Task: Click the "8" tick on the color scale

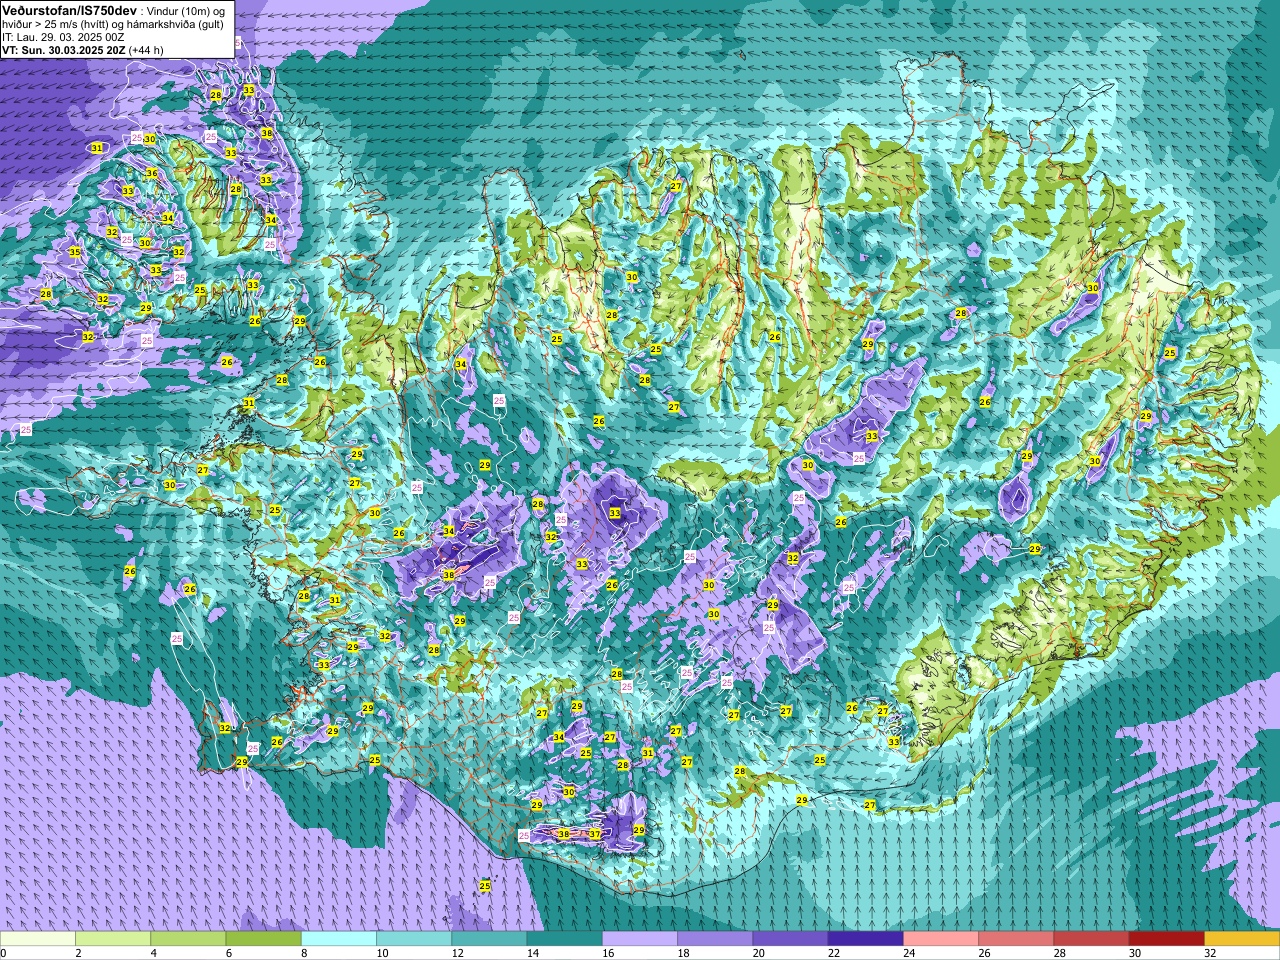Action: tap(304, 953)
